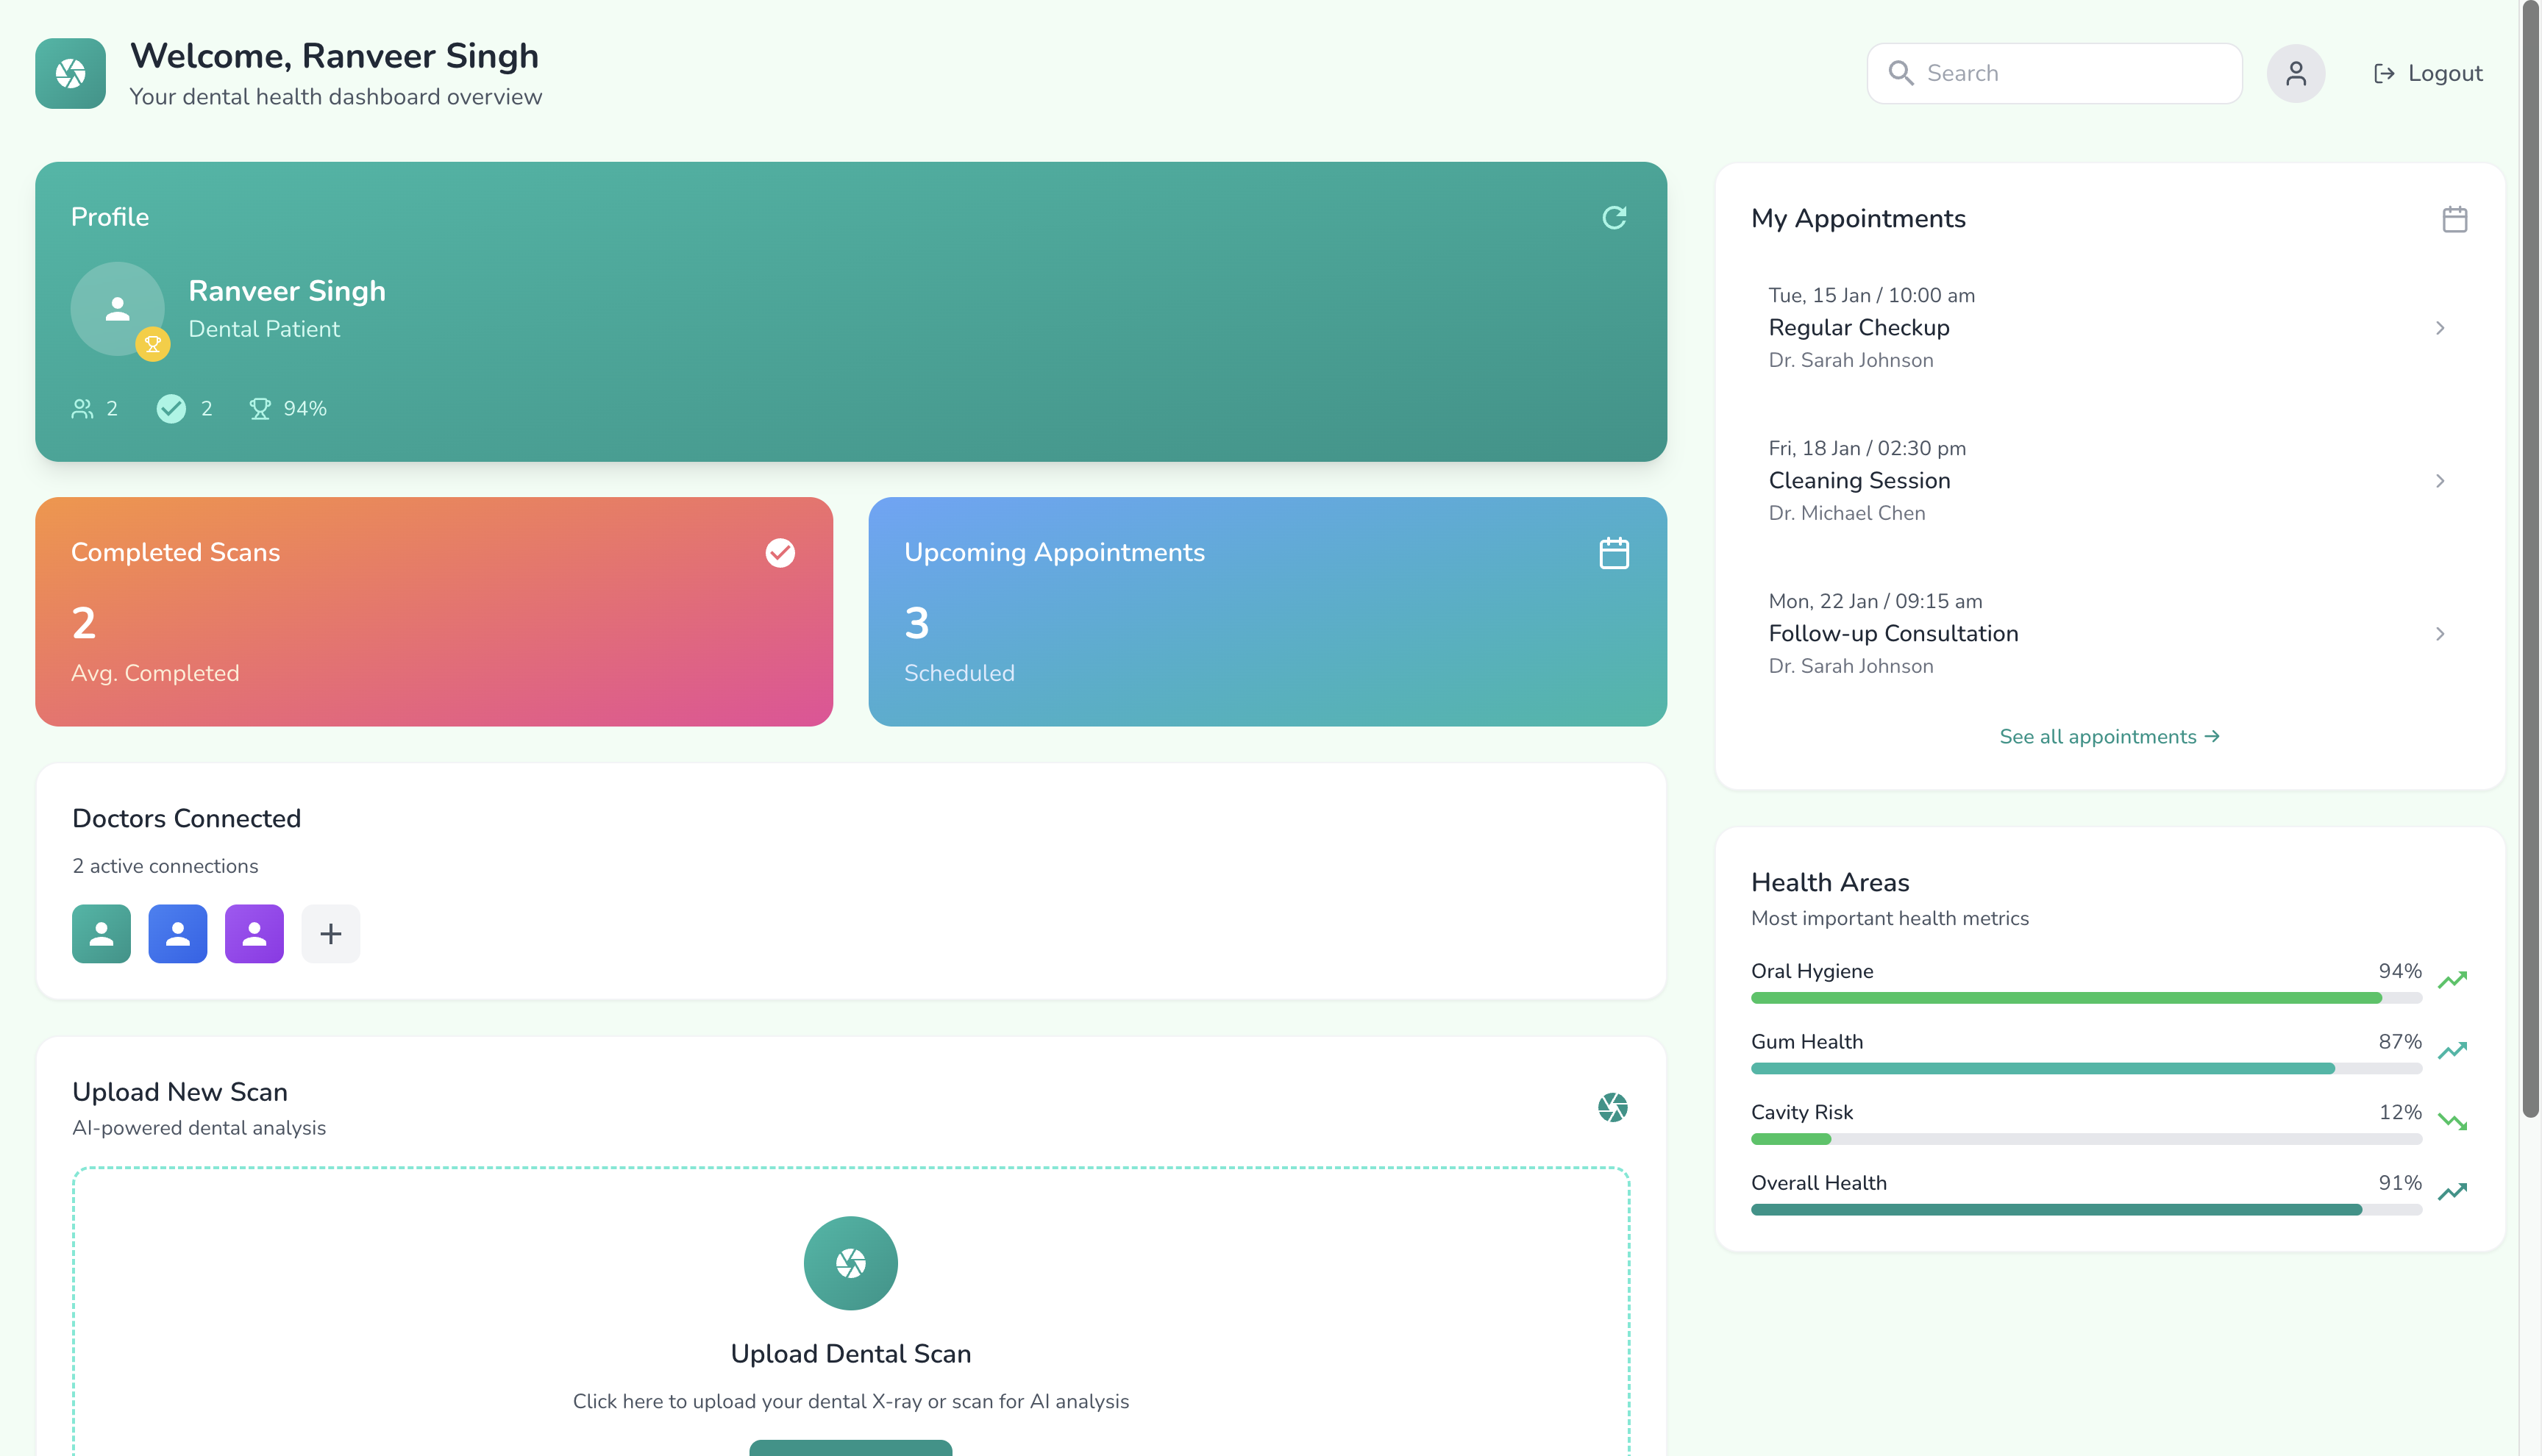
Task: Click the gold trophy badge on avatar
Action: tap(152, 344)
